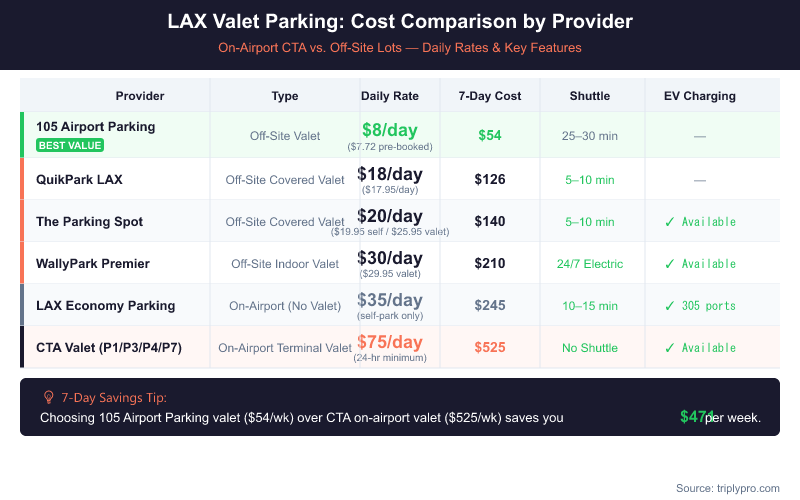
Task: Click the EV Charging column header
Action: [x=700, y=96]
